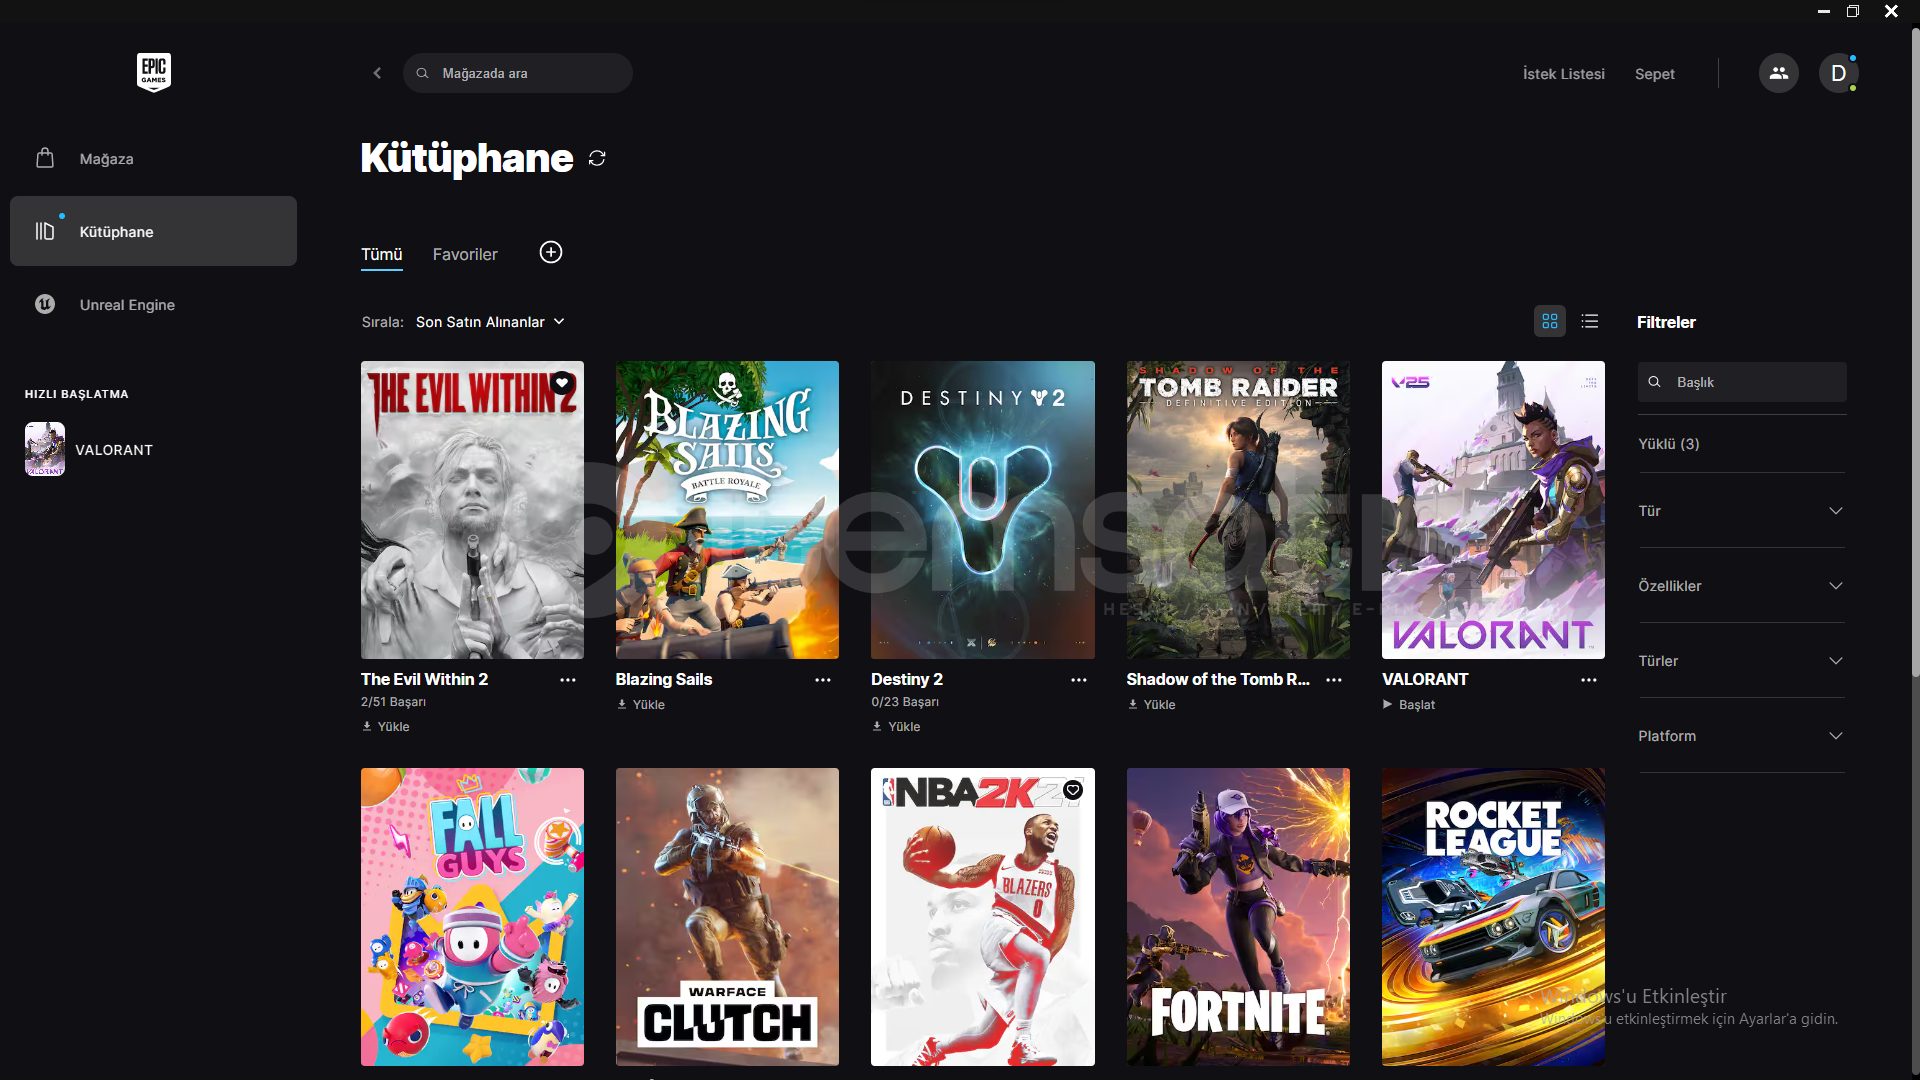Image resolution: width=1920 pixels, height=1080 pixels.
Task: Focus the Başlık filter field
Action: pyautogui.click(x=1742, y=382)
